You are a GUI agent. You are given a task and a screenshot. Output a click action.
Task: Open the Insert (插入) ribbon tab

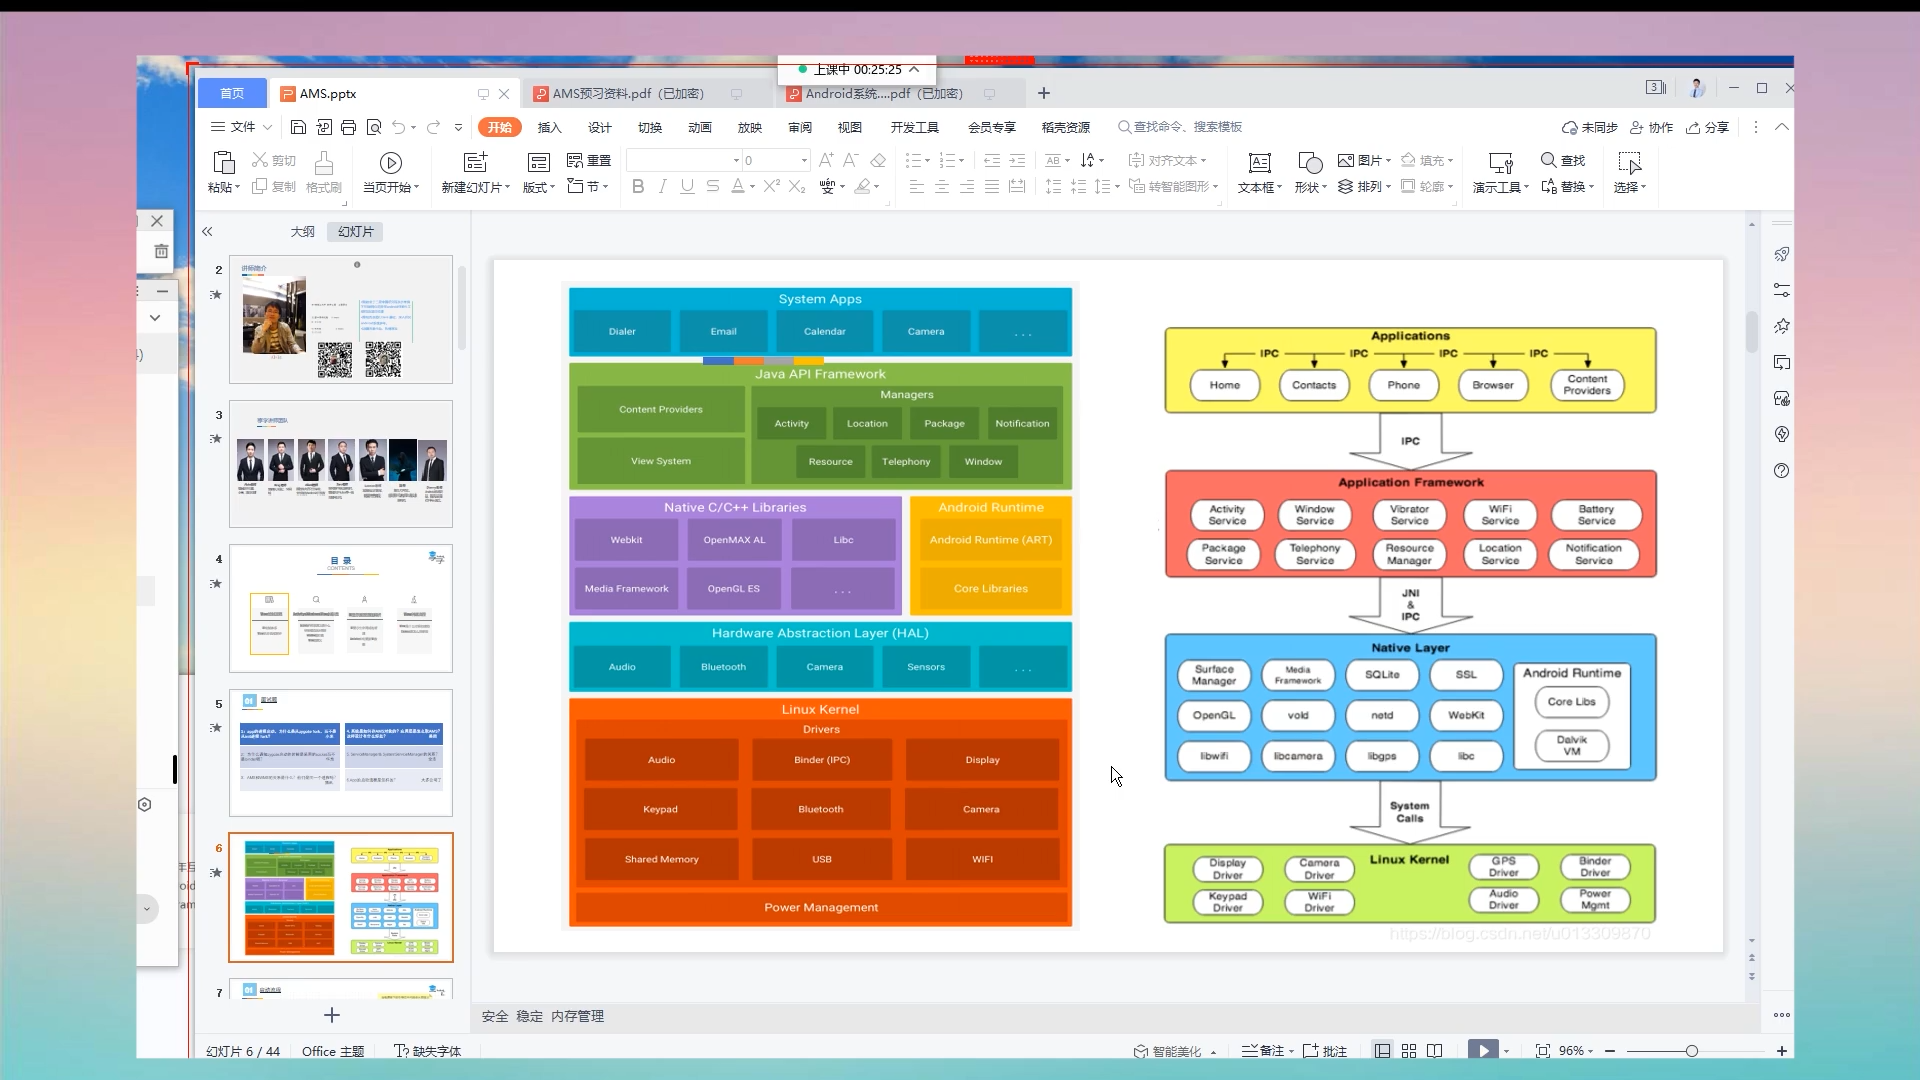(549, 127)
